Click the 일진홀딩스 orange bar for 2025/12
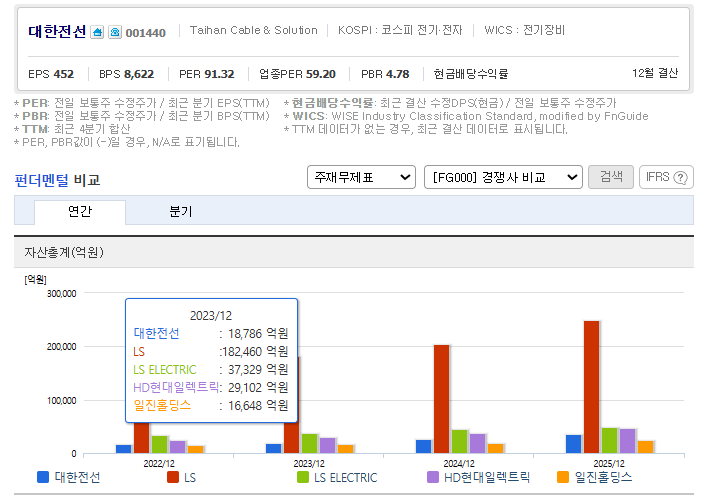 click(645, 447)
